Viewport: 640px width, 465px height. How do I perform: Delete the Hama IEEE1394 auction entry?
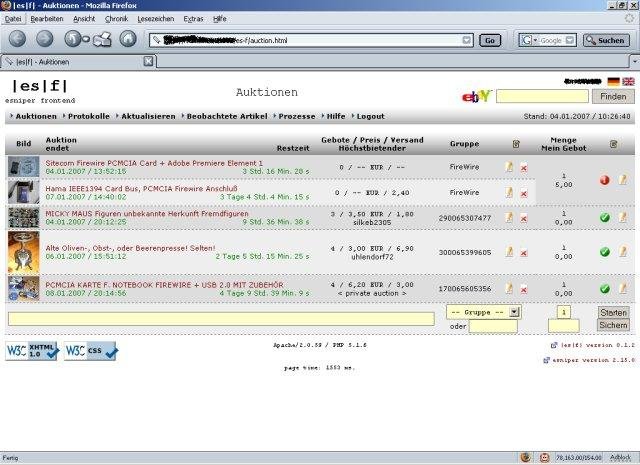(524, 194)
